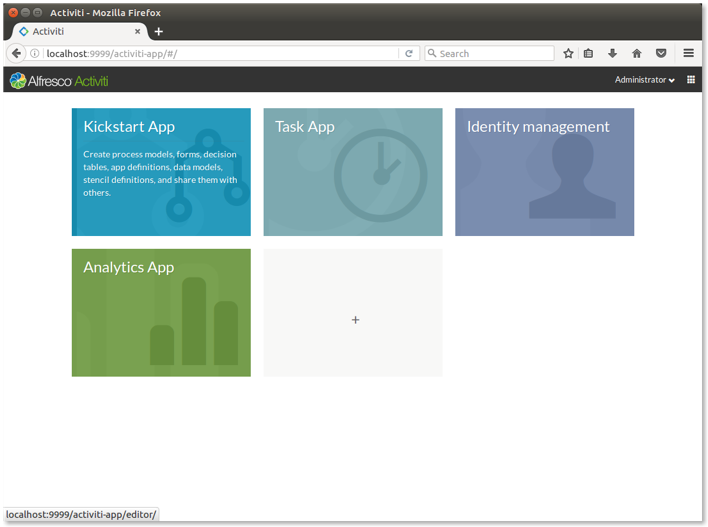Click the site information icon in the URL bar
This screenshot has width=708, height=527.
click(36, 53)
